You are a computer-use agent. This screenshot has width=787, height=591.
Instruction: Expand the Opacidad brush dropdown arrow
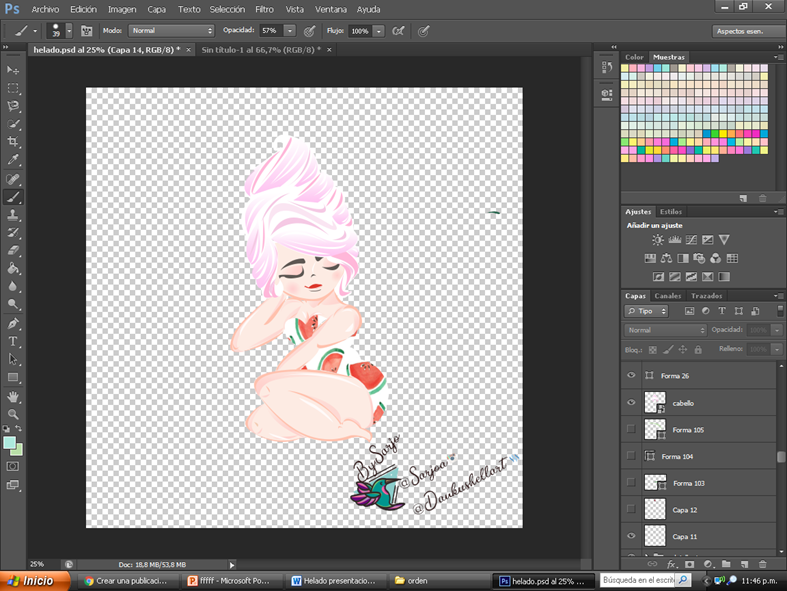click(x=290, y=31)
